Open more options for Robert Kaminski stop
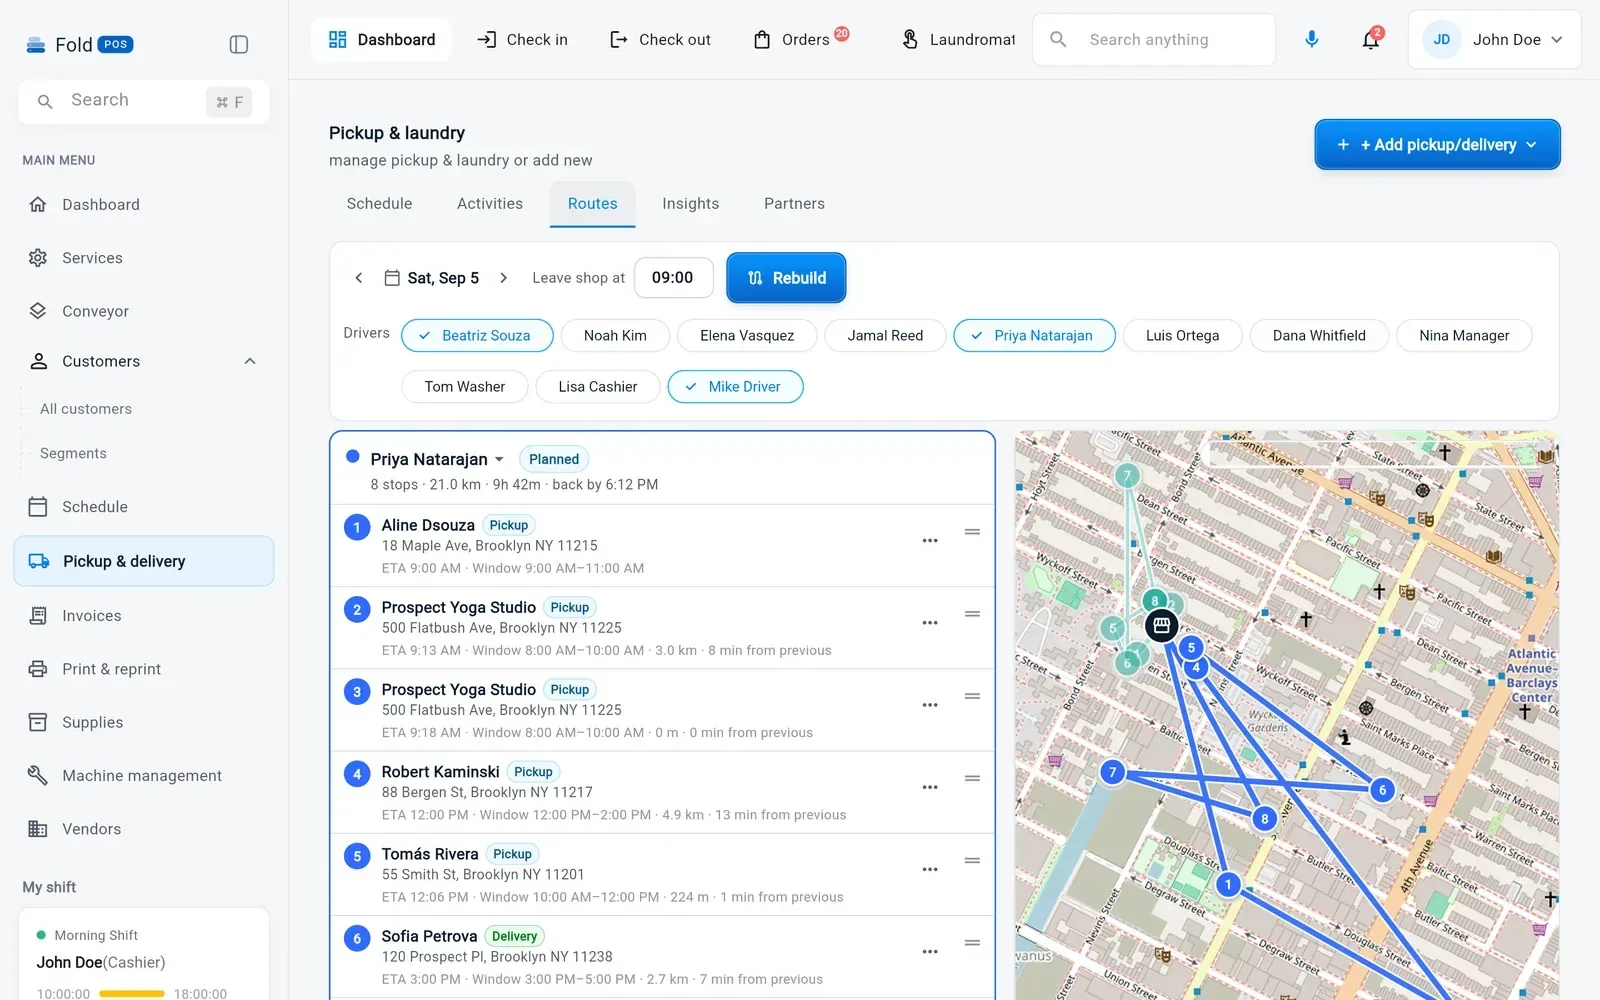The image size is (1600, 1000). point(930,787)
